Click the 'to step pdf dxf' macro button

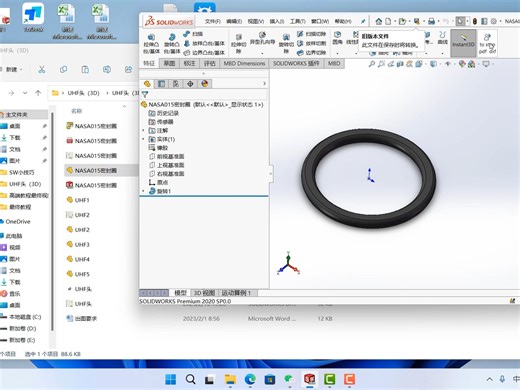(x=487, y=44)
